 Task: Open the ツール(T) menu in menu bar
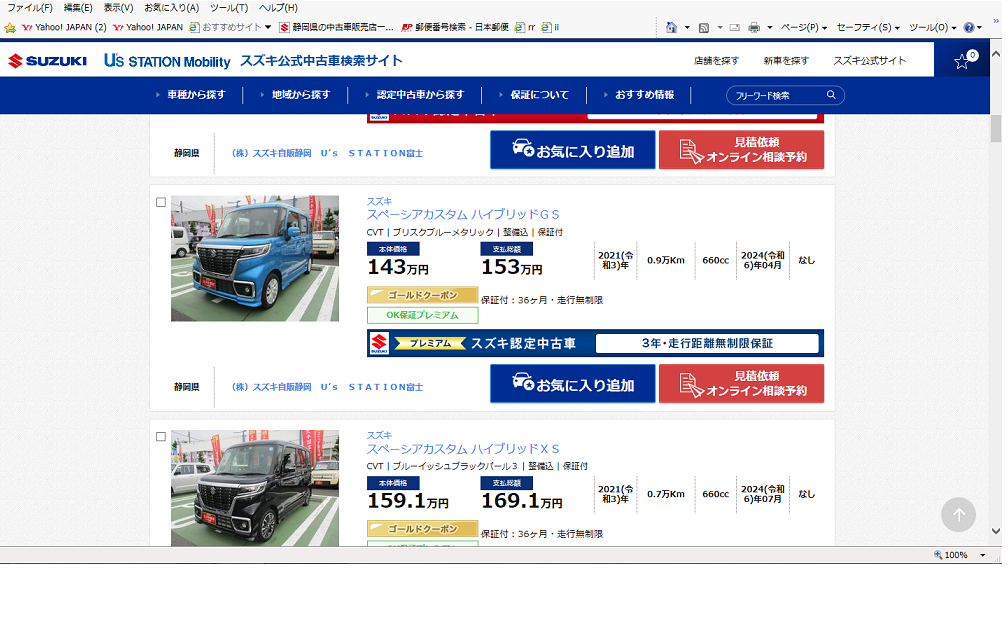[229, 8]
